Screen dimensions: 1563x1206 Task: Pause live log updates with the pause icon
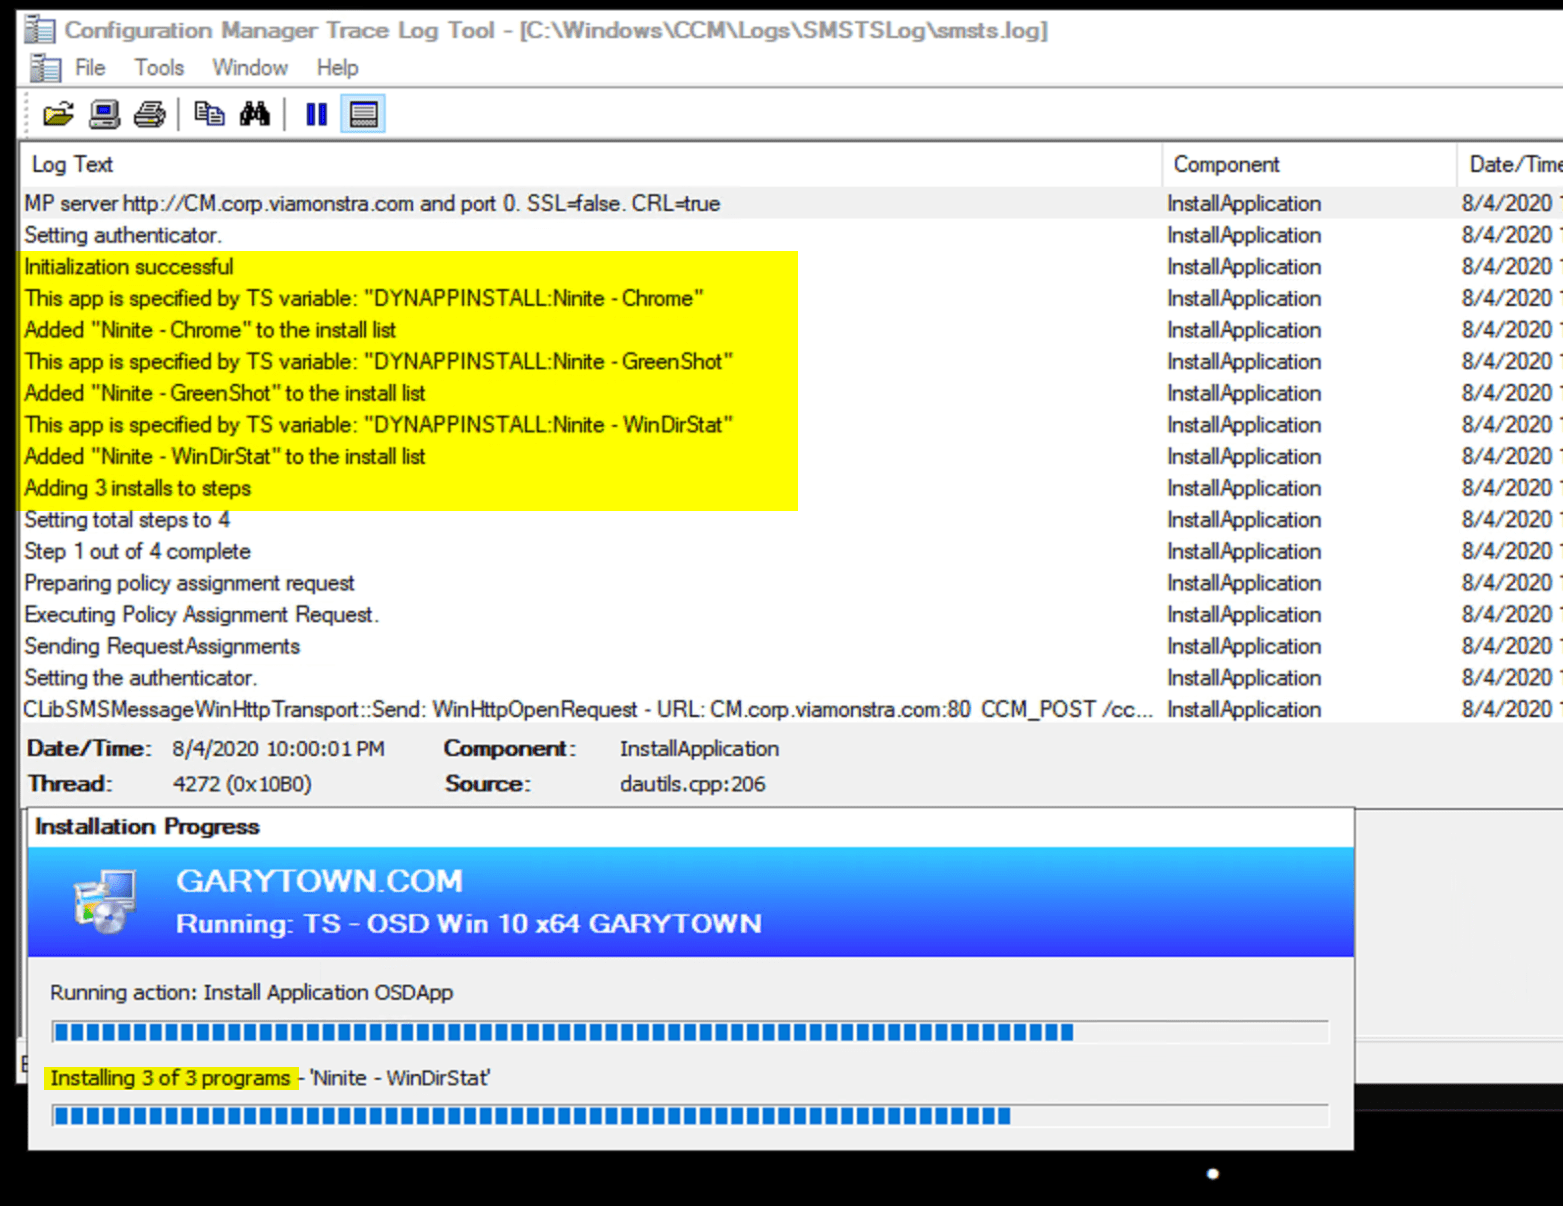point(316,113)
